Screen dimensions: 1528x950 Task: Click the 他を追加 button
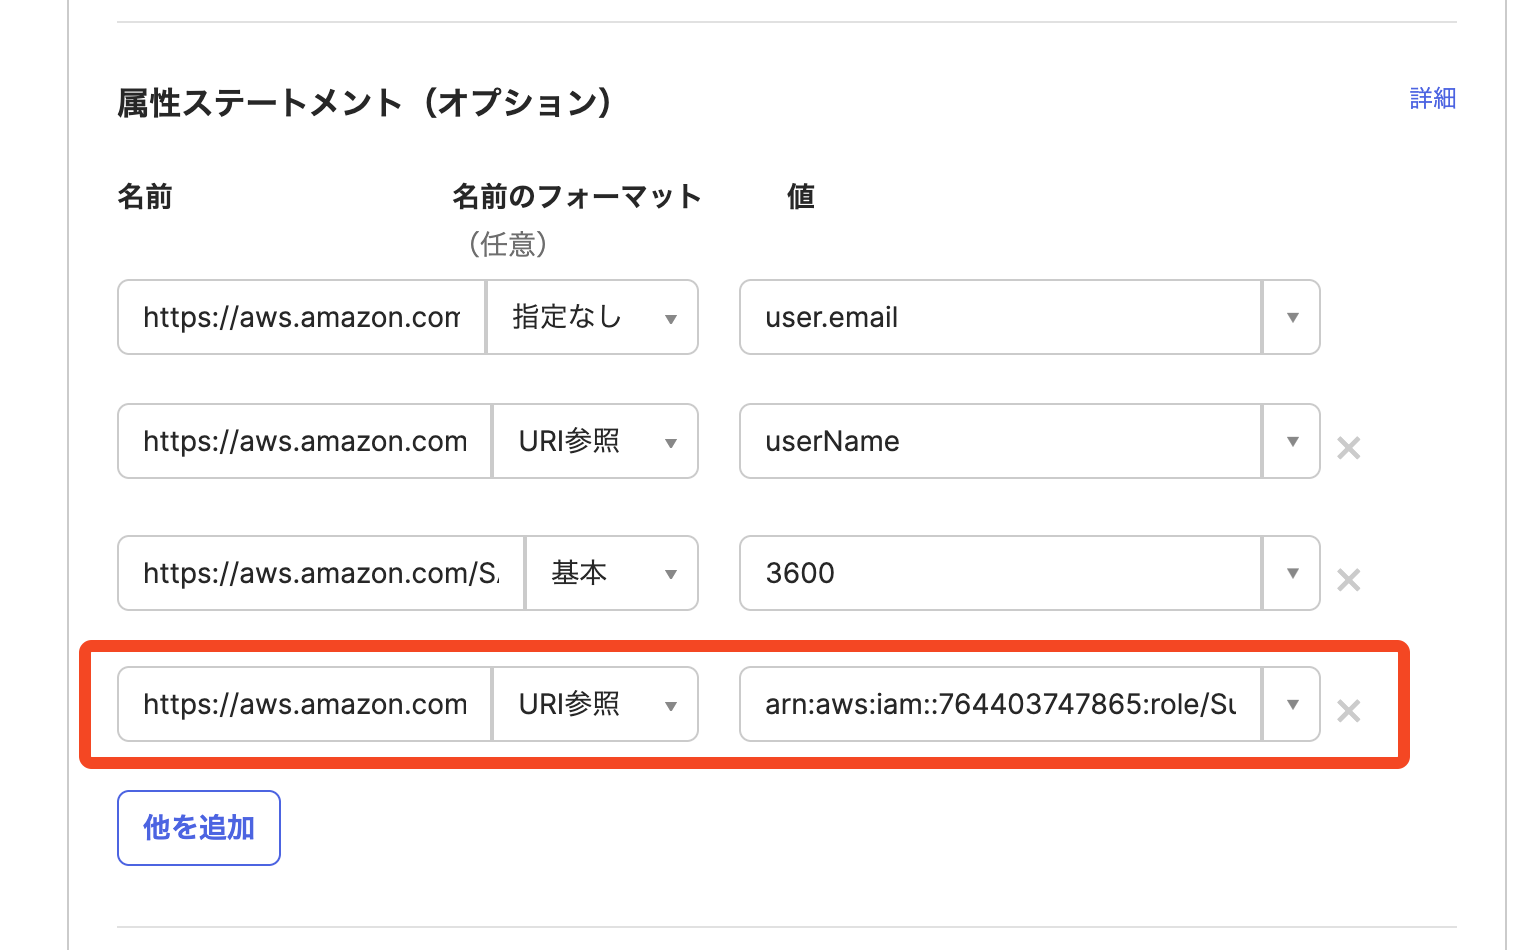click(x=199, y=828)
